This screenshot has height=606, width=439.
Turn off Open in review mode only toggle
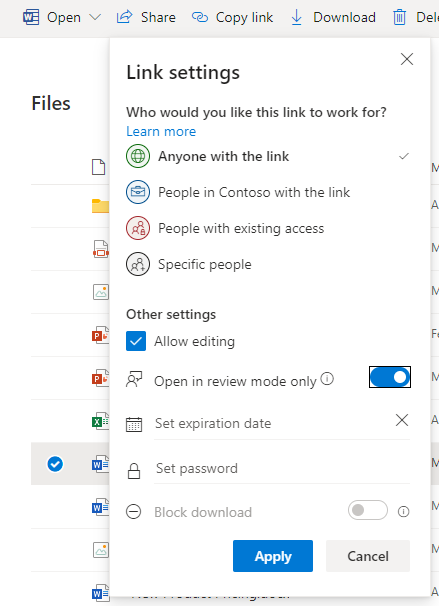(390, 377)
